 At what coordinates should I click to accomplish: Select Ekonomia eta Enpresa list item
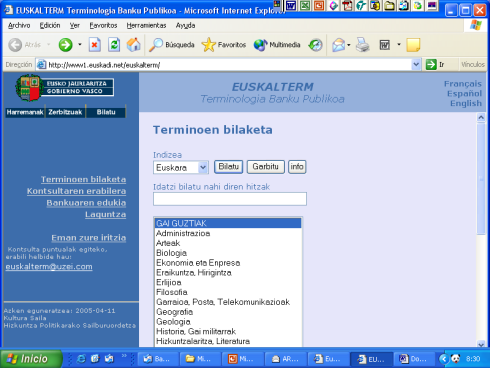click(228, 263)
